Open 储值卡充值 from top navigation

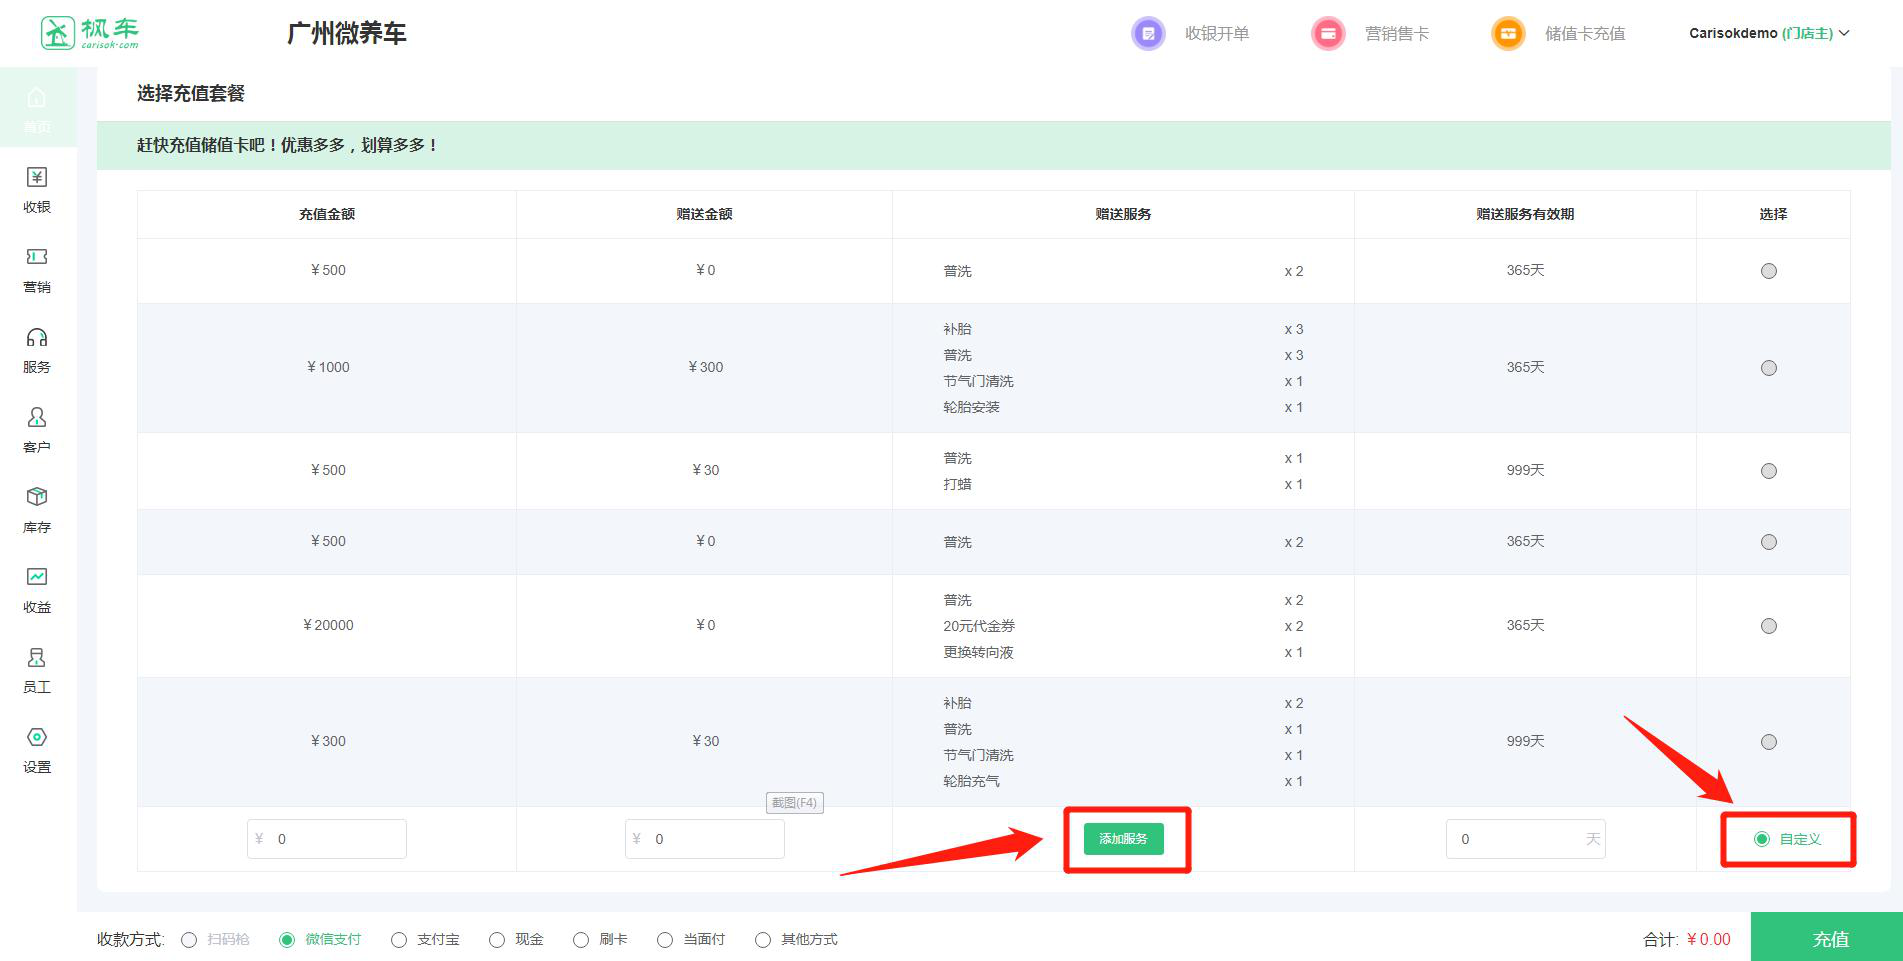click(1585, 34)
